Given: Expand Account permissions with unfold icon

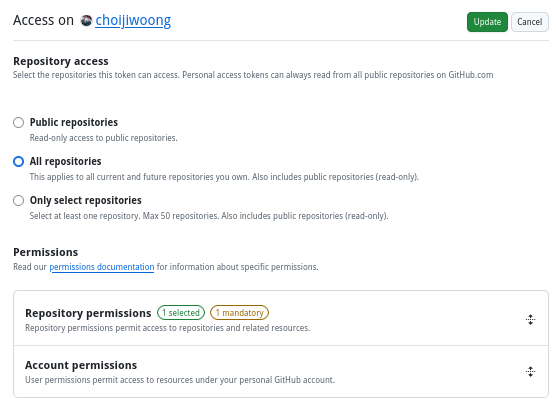Looking at the screenshot, I should [530, 372].
